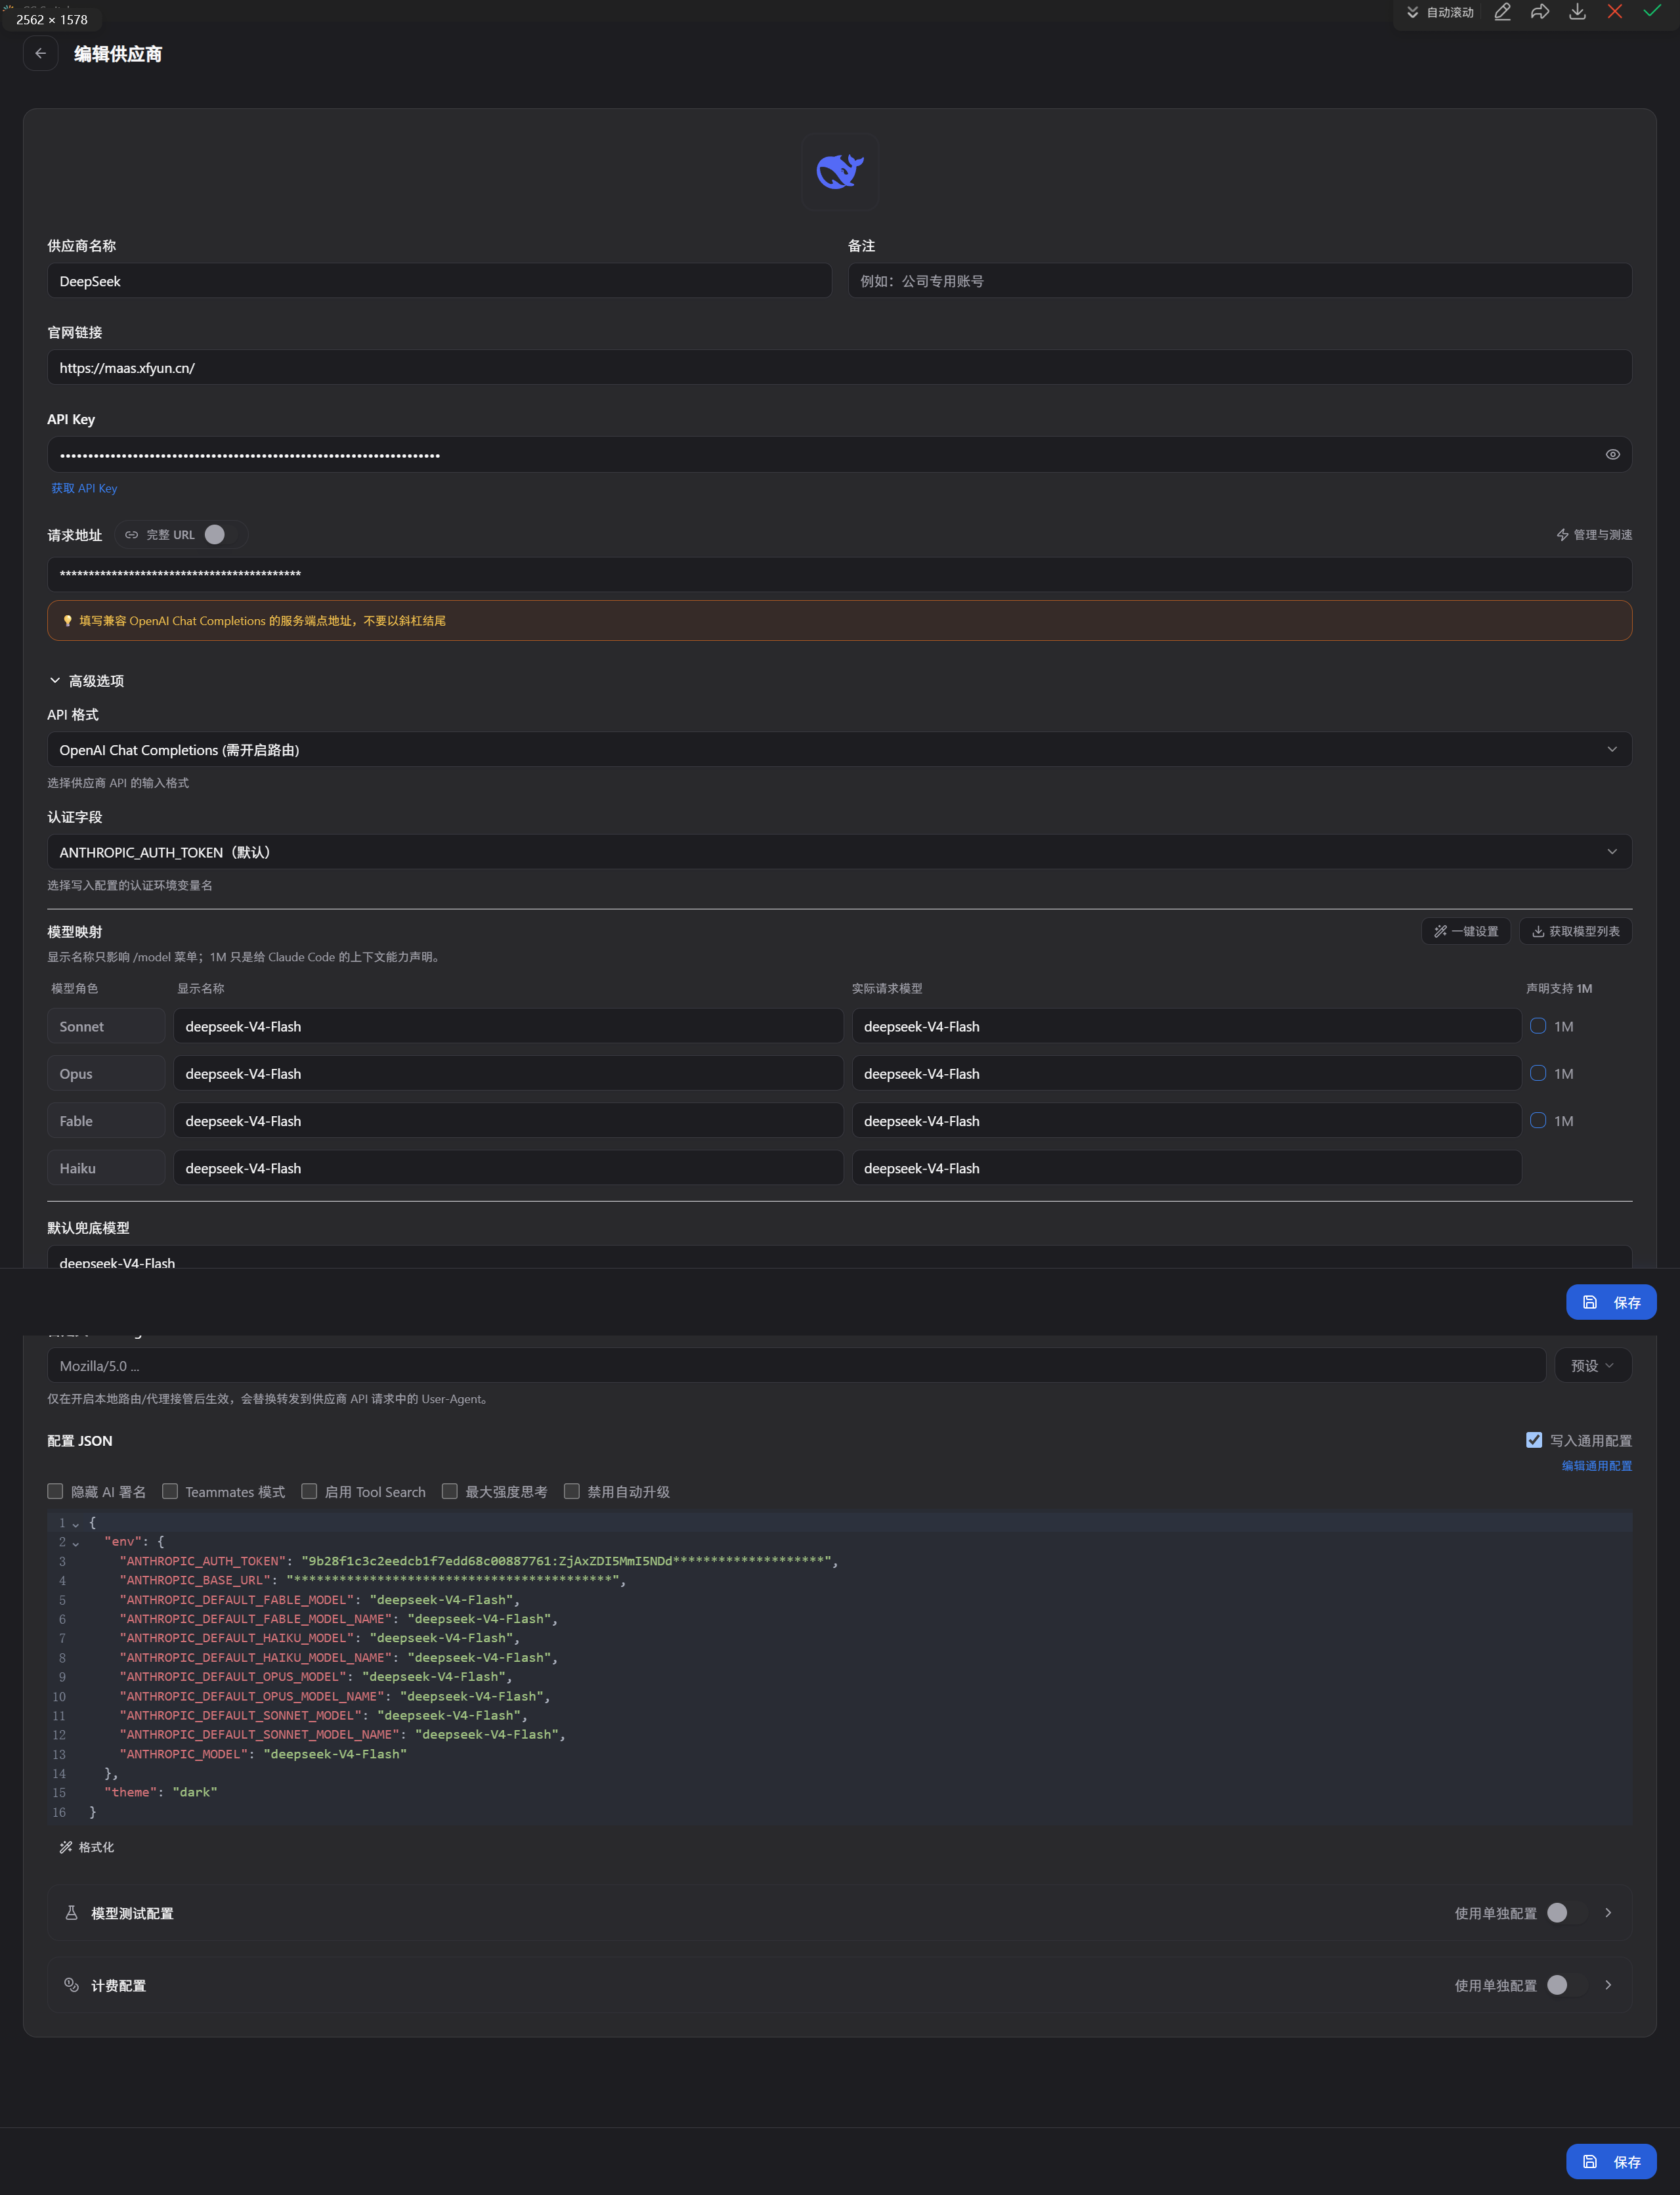Click the 格式化 button under the JSON editor

click(x=87, y=1847)
